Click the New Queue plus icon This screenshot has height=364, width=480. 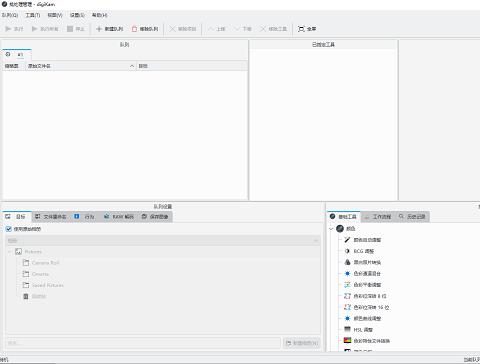click(x=99, y=29)
